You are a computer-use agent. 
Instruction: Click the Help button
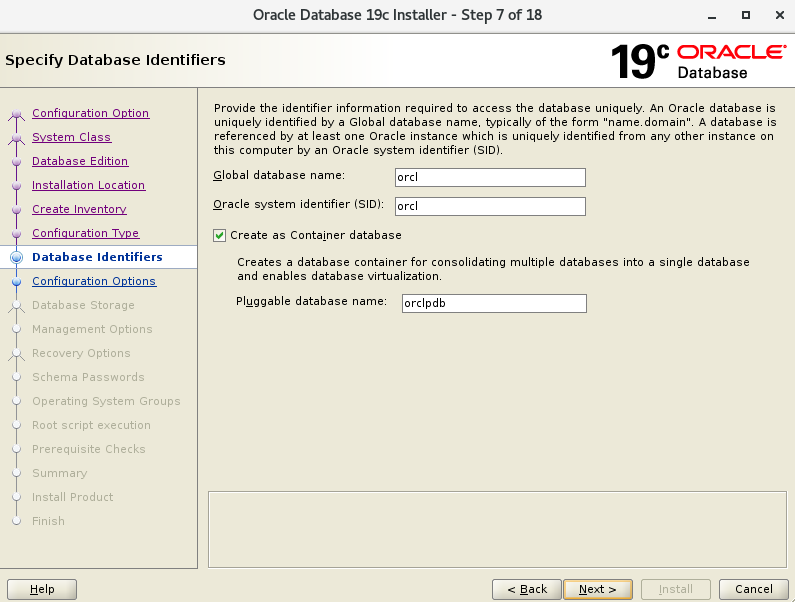coord(42,589)
